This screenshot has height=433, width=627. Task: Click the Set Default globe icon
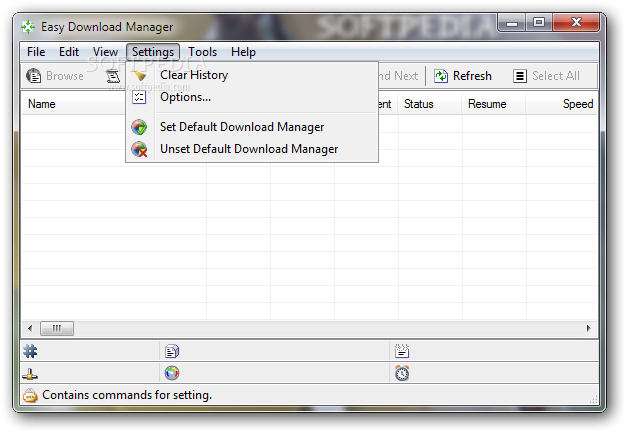coord(139,127)
